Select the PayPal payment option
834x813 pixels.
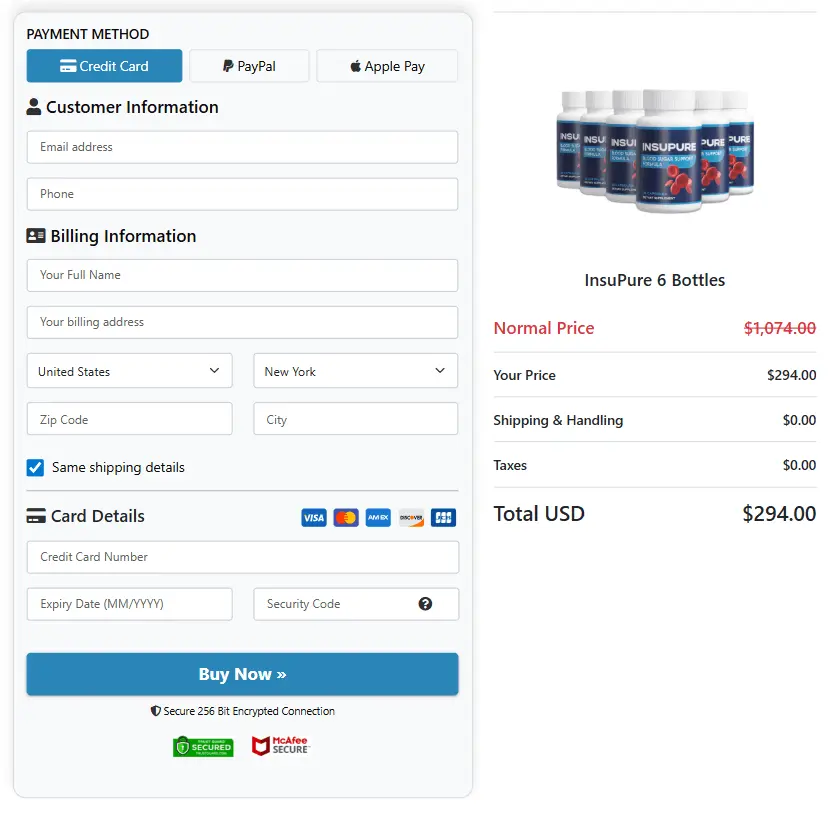click(249, 65)
